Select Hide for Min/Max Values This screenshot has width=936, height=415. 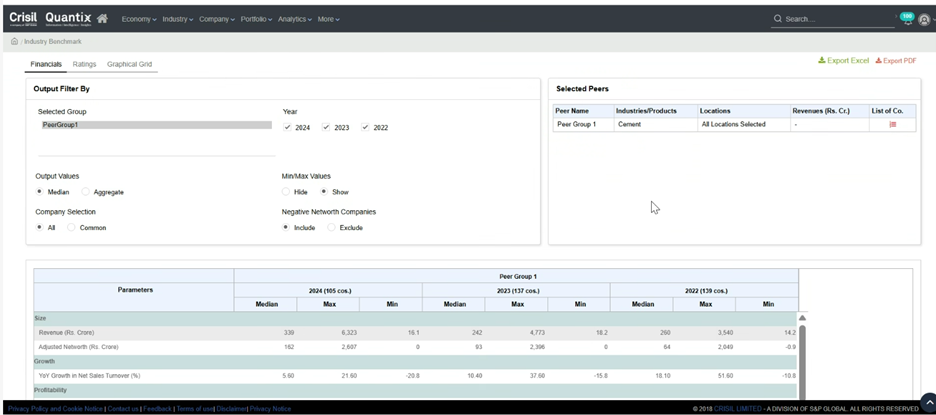tap(287, 192)
